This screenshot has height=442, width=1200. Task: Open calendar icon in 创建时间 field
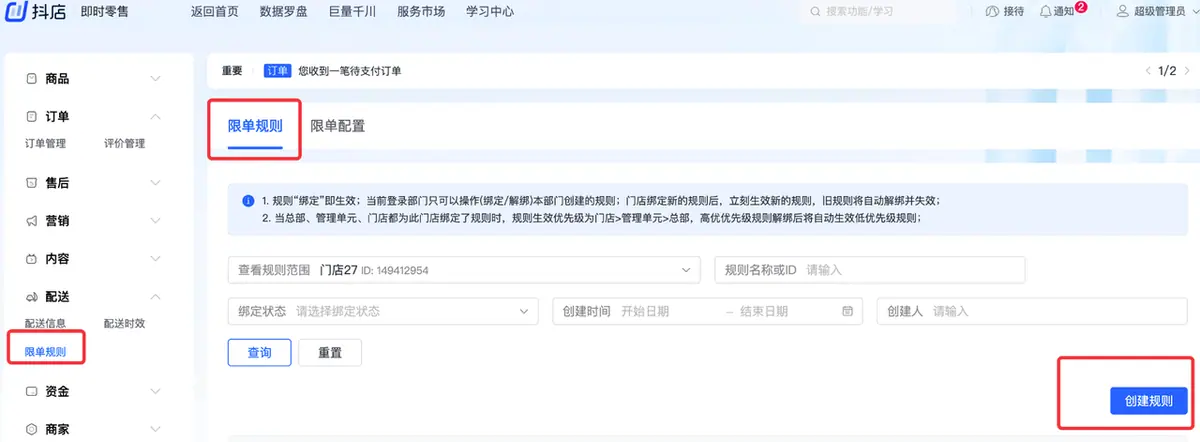point(848,311)
